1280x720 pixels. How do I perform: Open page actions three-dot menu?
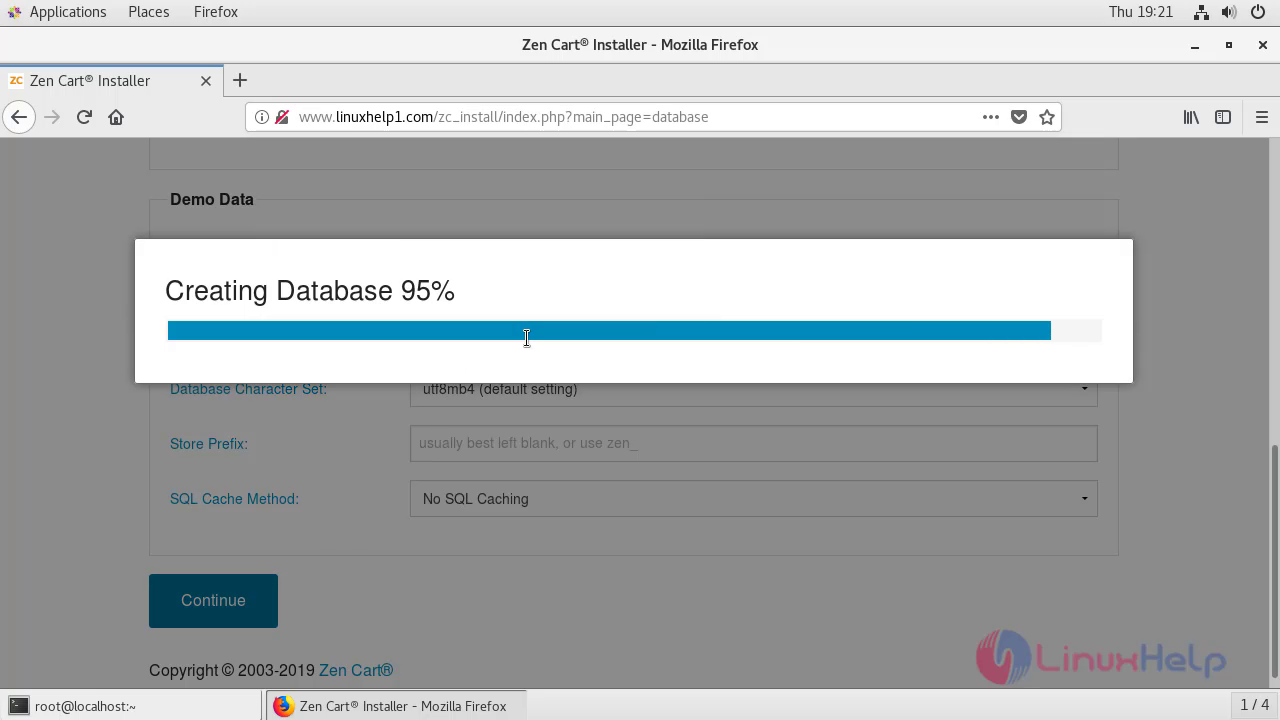(x=991, y=117)
